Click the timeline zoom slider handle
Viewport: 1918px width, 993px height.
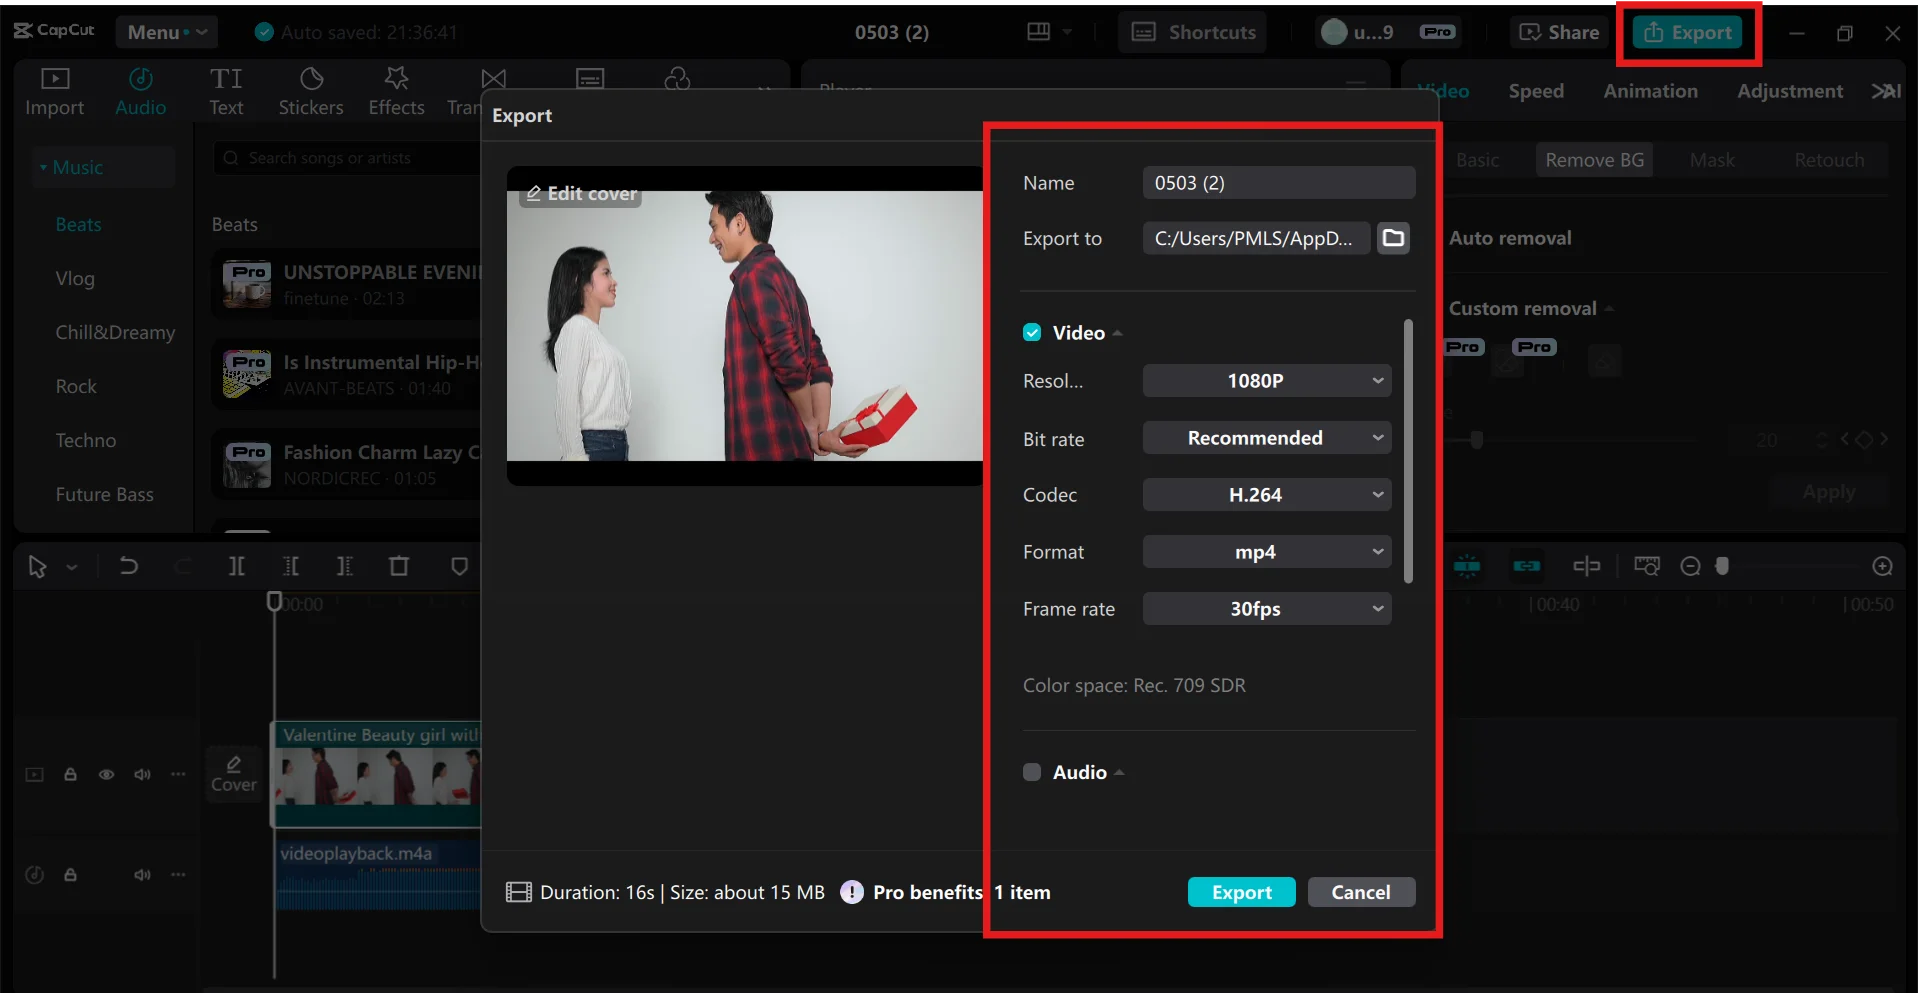pyautogui.click(x=1722, y=567)
